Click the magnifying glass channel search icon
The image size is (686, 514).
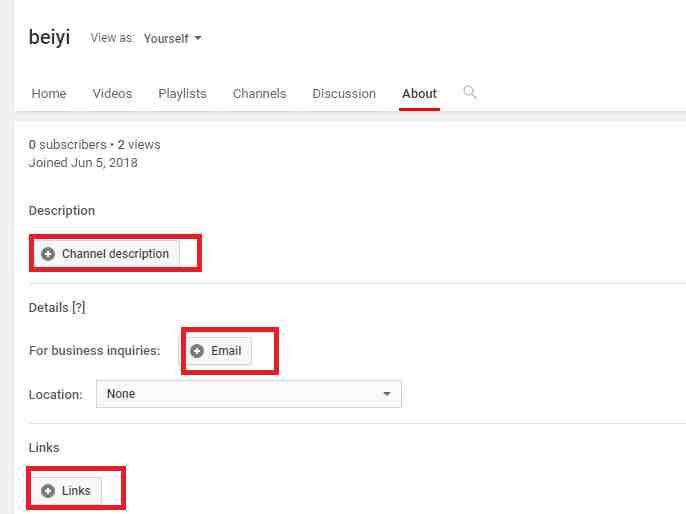click(470, 92)
